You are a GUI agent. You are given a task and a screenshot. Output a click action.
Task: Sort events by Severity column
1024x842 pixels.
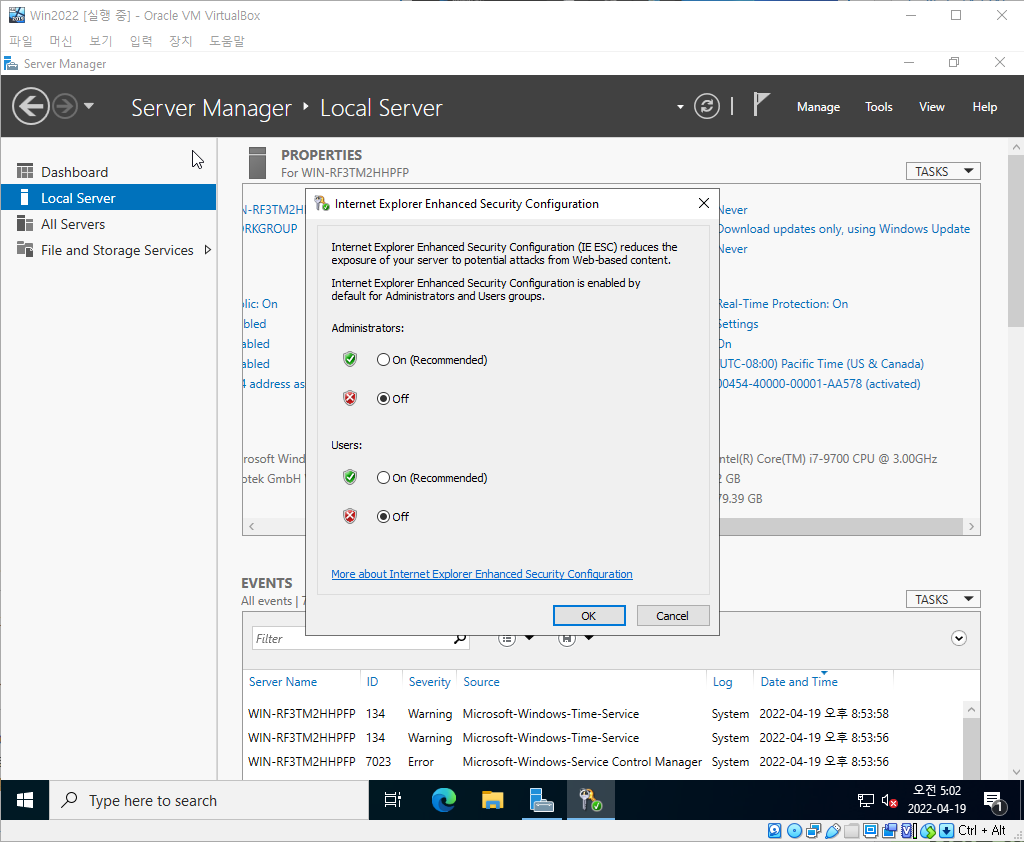[430, 681]
